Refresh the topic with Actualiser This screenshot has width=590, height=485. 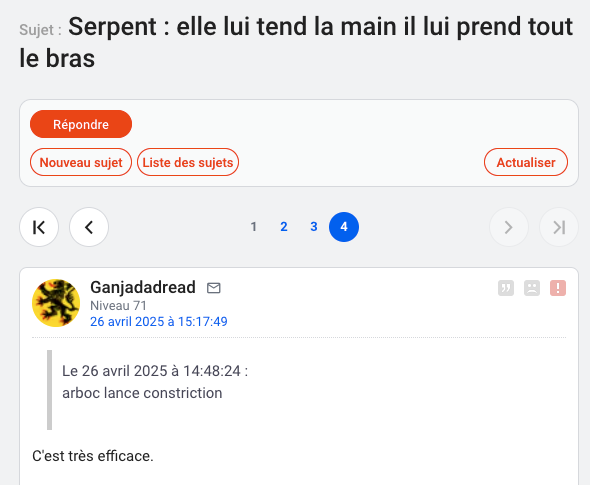526,162
